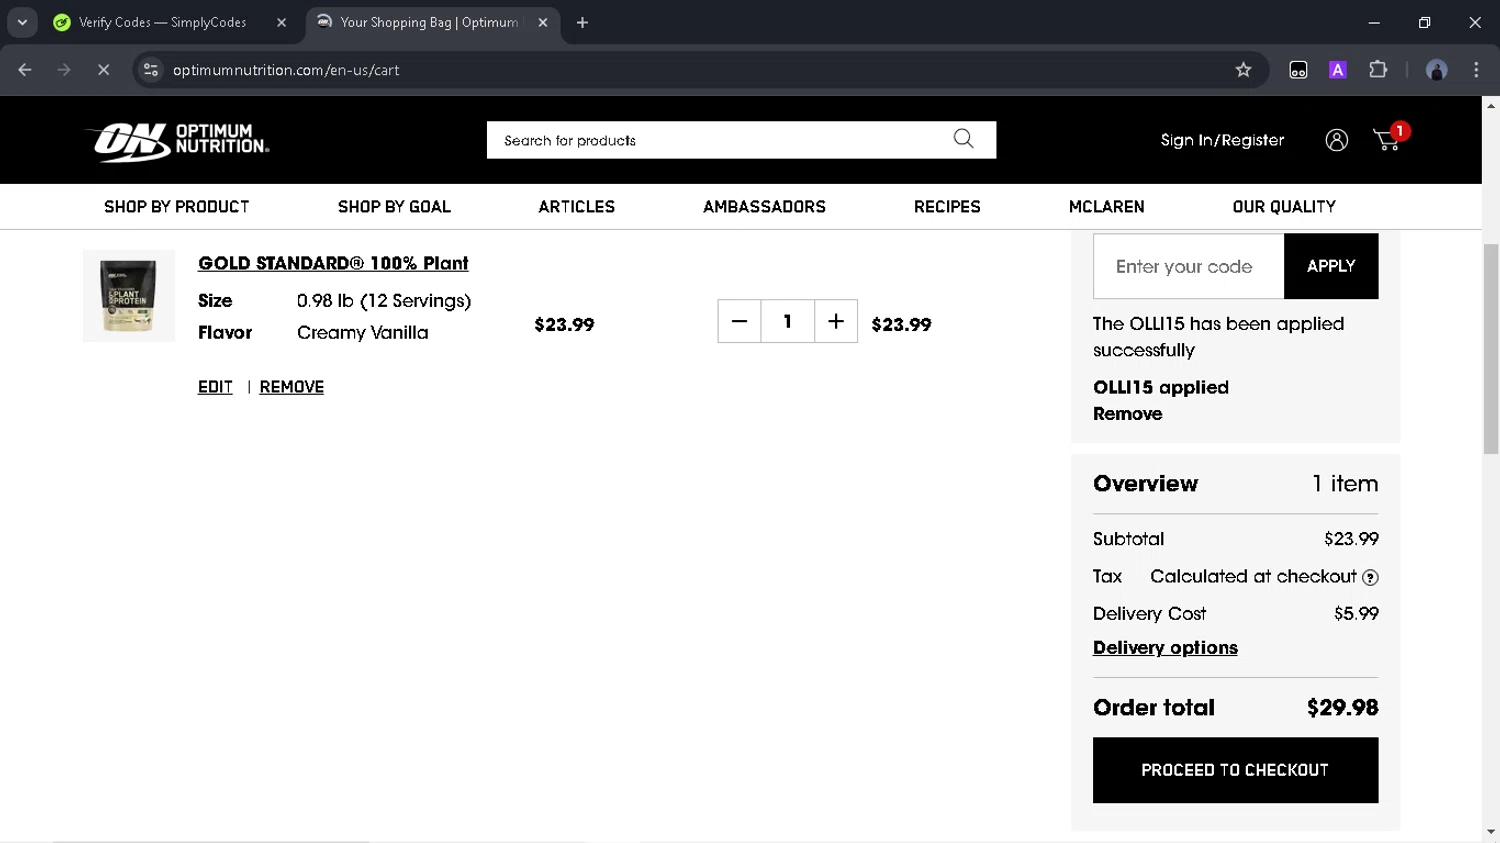Increase quantity with the plus button
Screen dimensions: 1500x843
[836, 321]
